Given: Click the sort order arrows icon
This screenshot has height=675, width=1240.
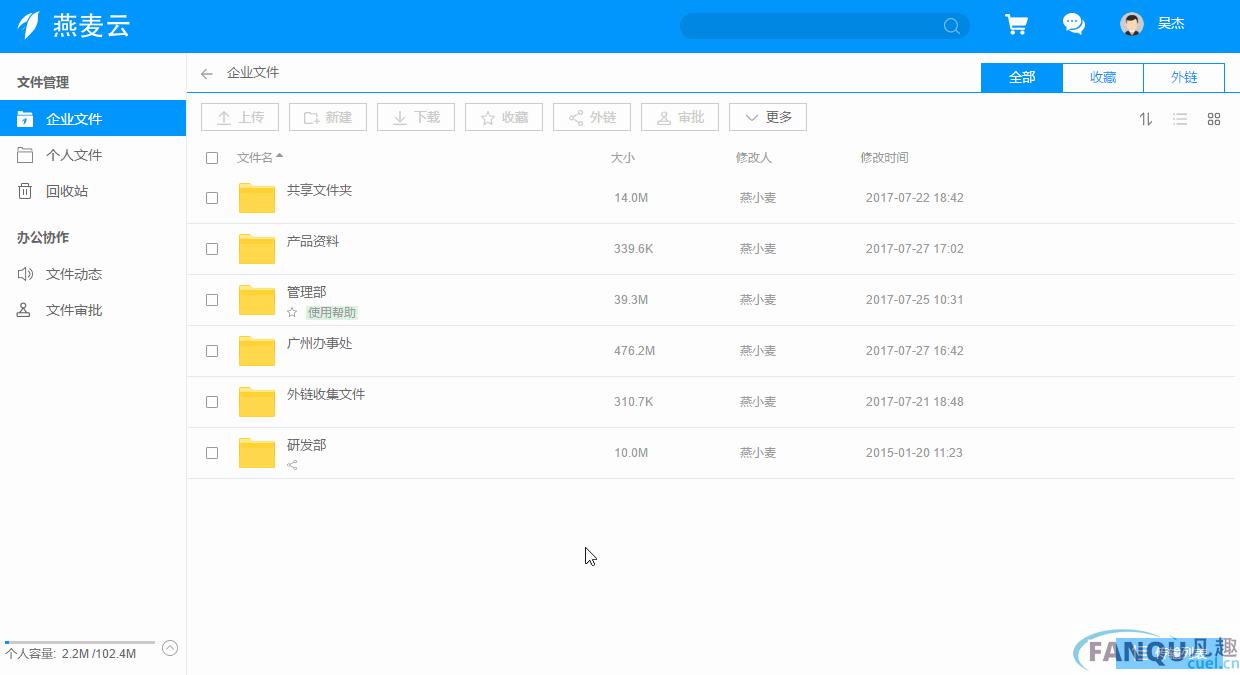Looking at the screenshot, I should (1146, 119).
